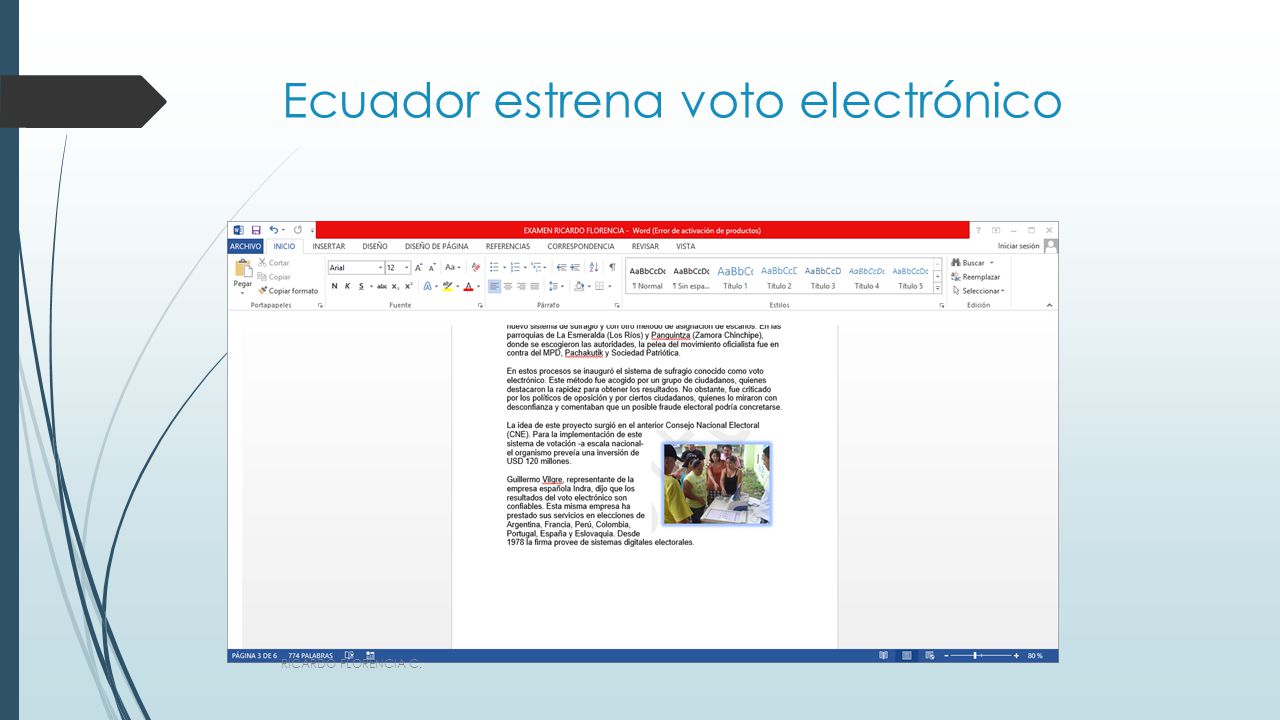Image resolution: width=1280 pixels, height=720 pixels.
Task: Expand the styles gallery with the More arrow
Action: click(938, 288)
